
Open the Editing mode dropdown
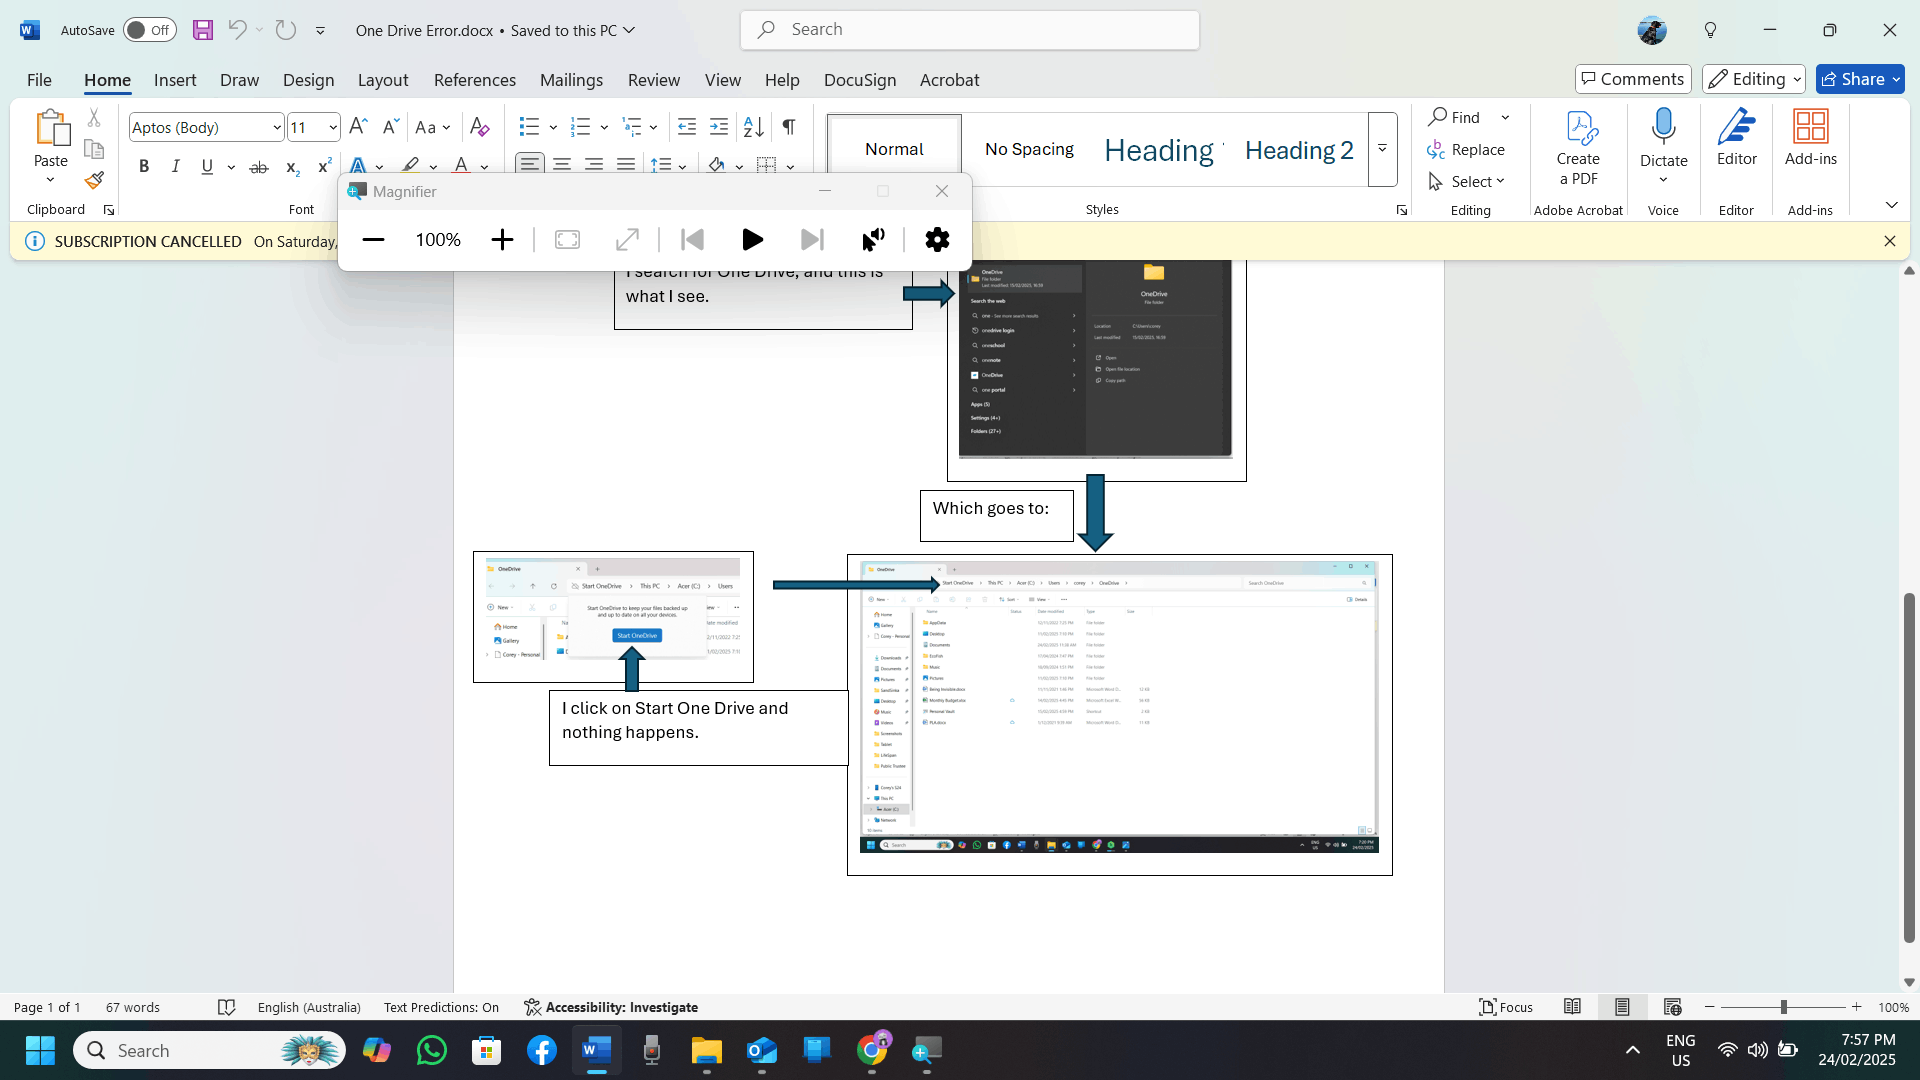(1753, 79)
